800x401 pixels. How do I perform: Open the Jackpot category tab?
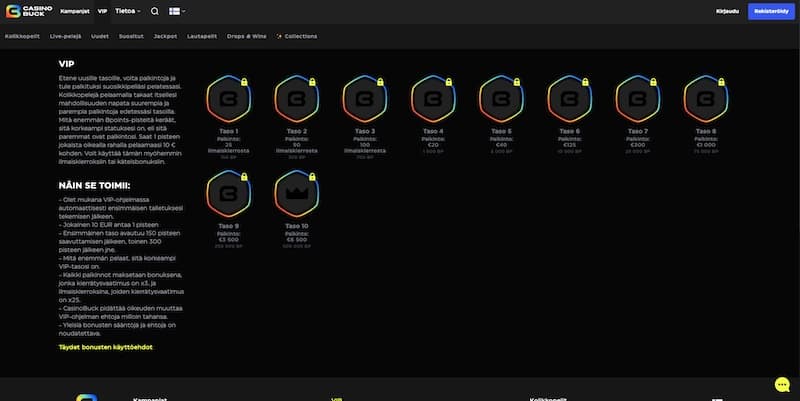[165, 36]
